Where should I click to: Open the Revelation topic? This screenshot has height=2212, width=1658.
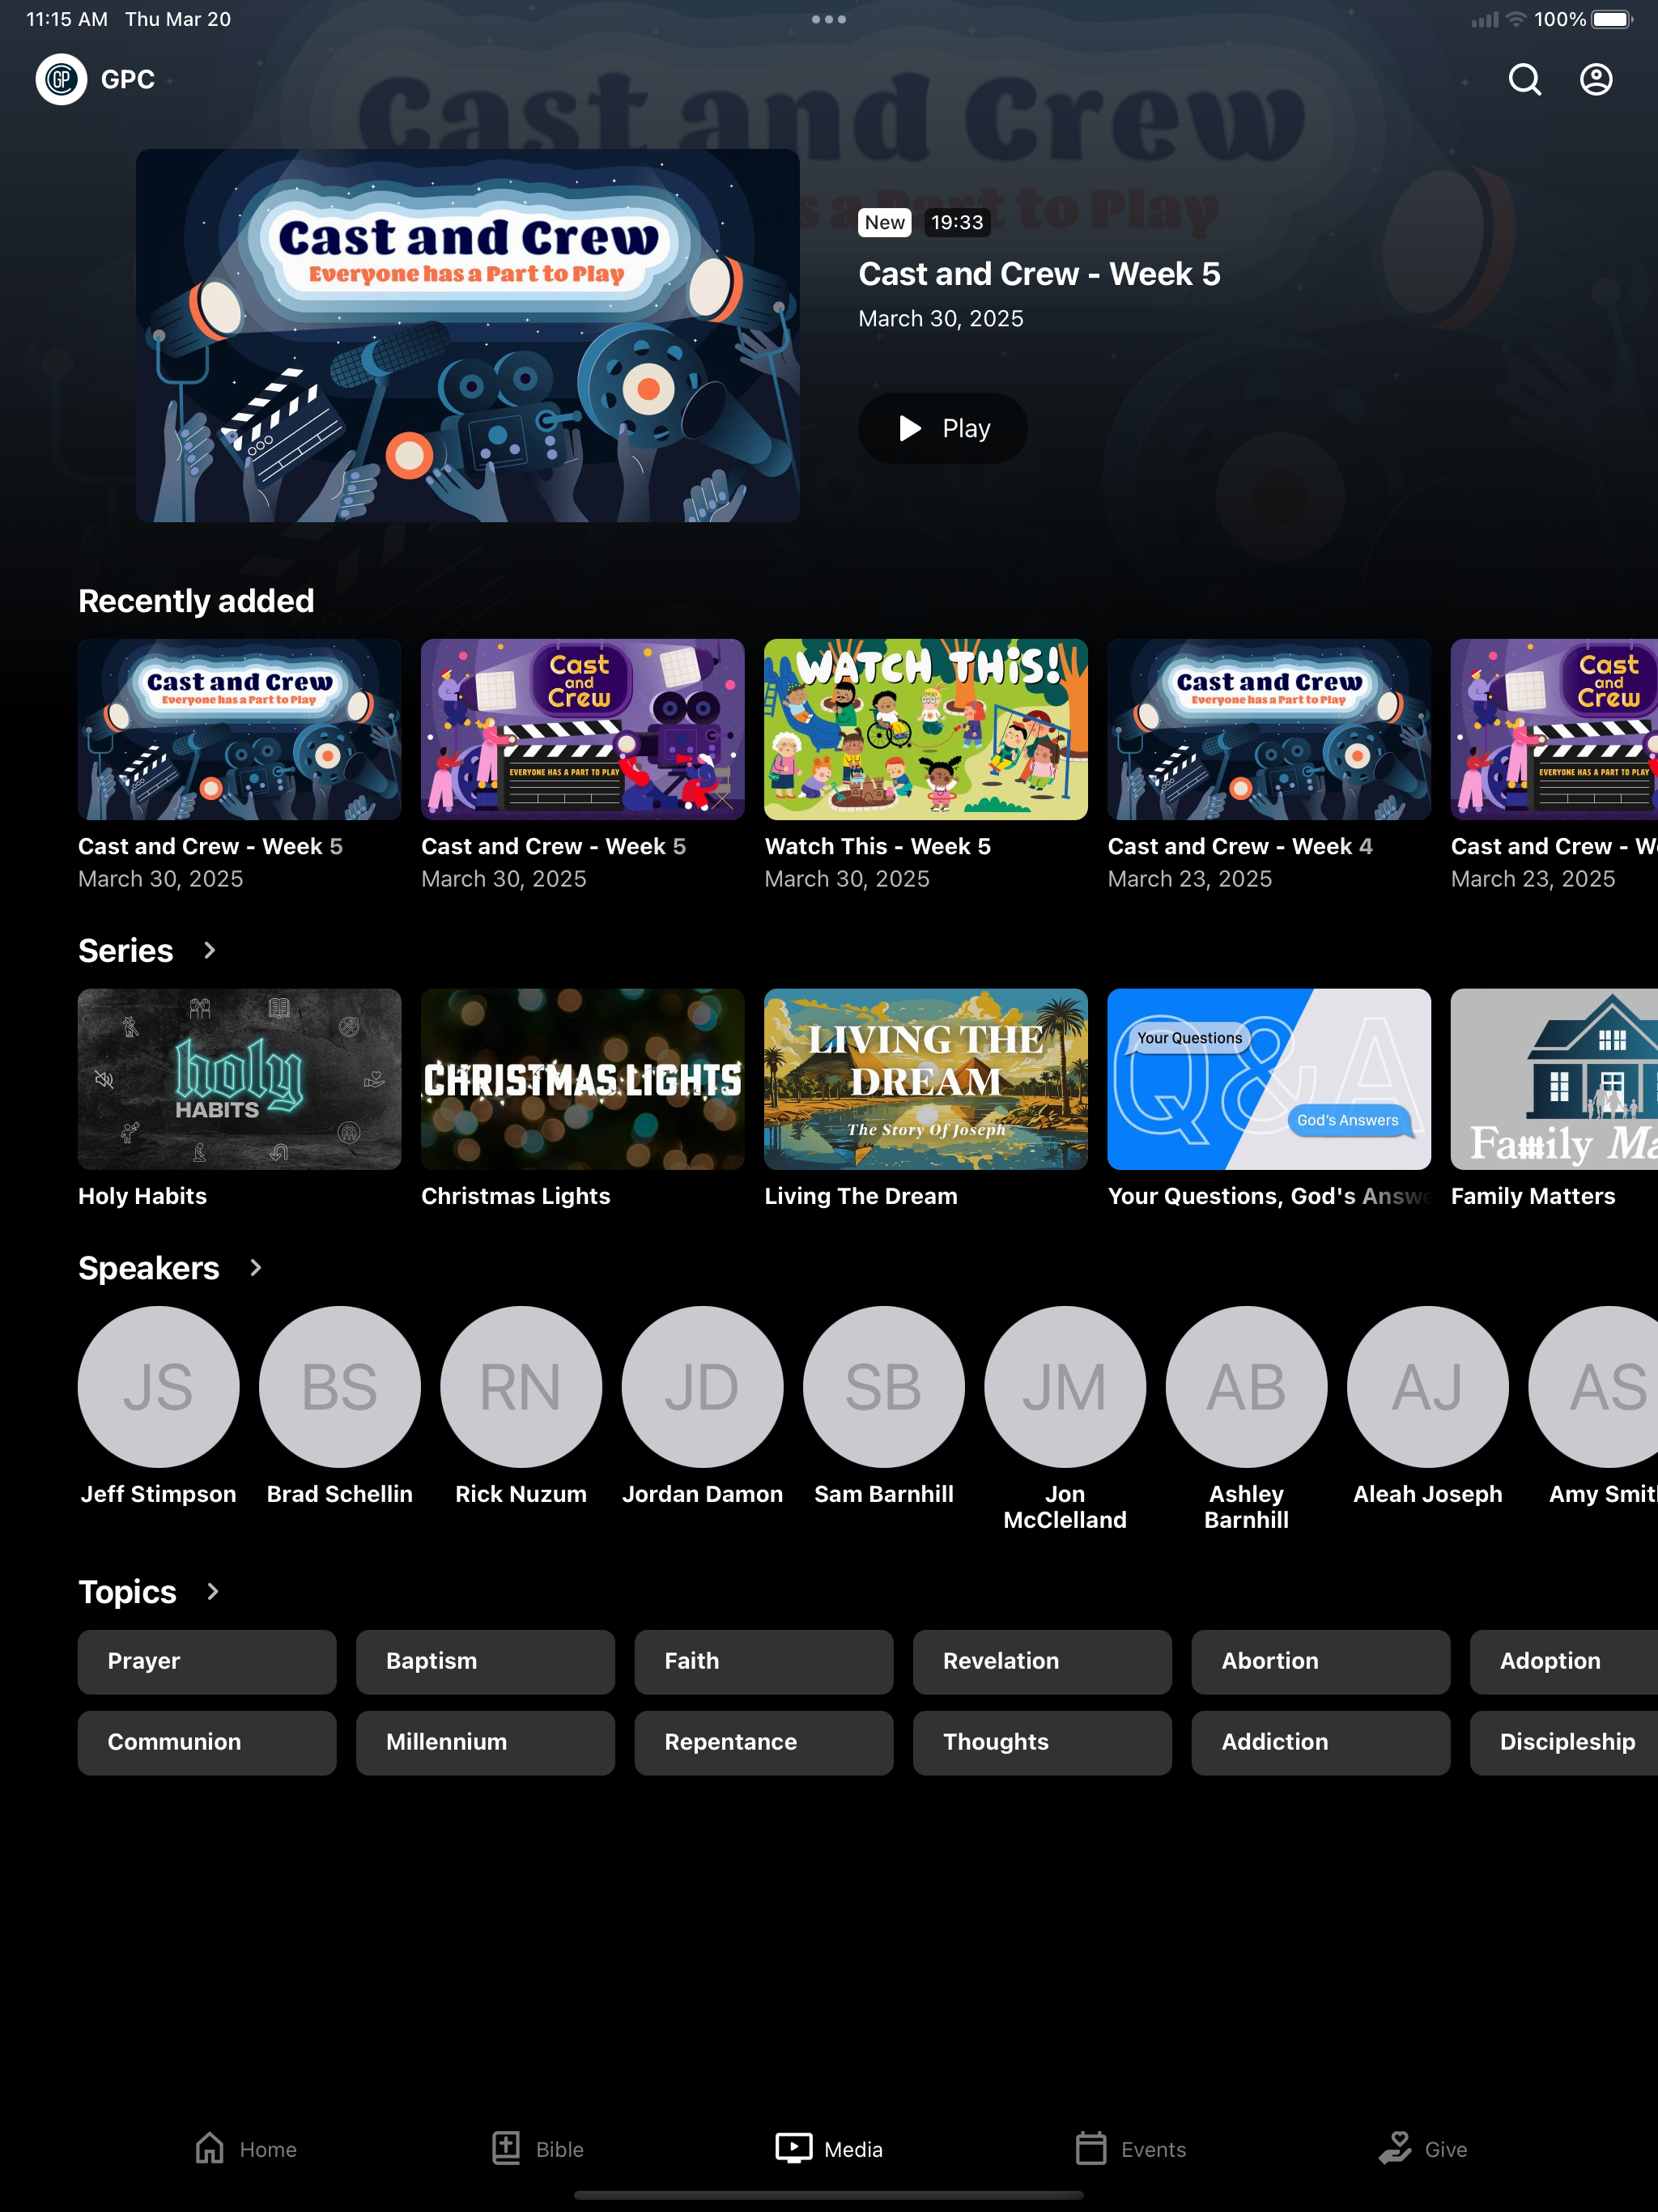coord(1042,1661)
